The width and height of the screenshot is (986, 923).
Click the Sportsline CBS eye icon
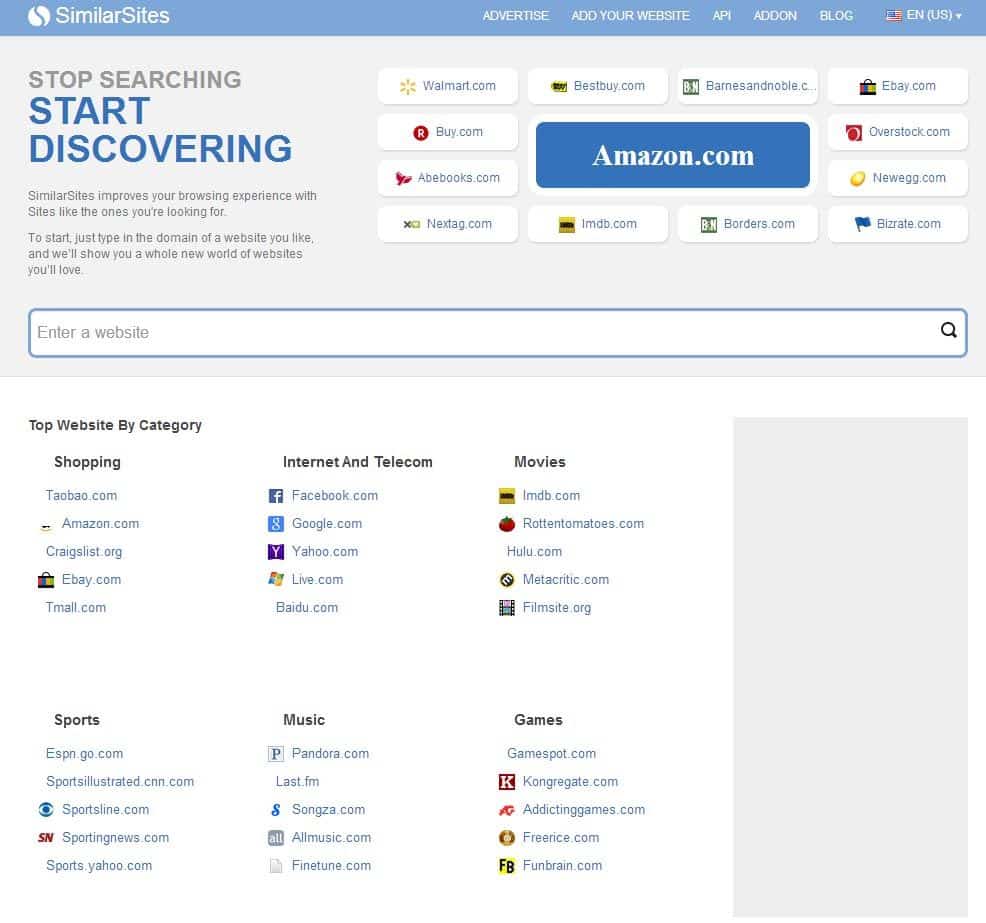click(x=46, y=810)
